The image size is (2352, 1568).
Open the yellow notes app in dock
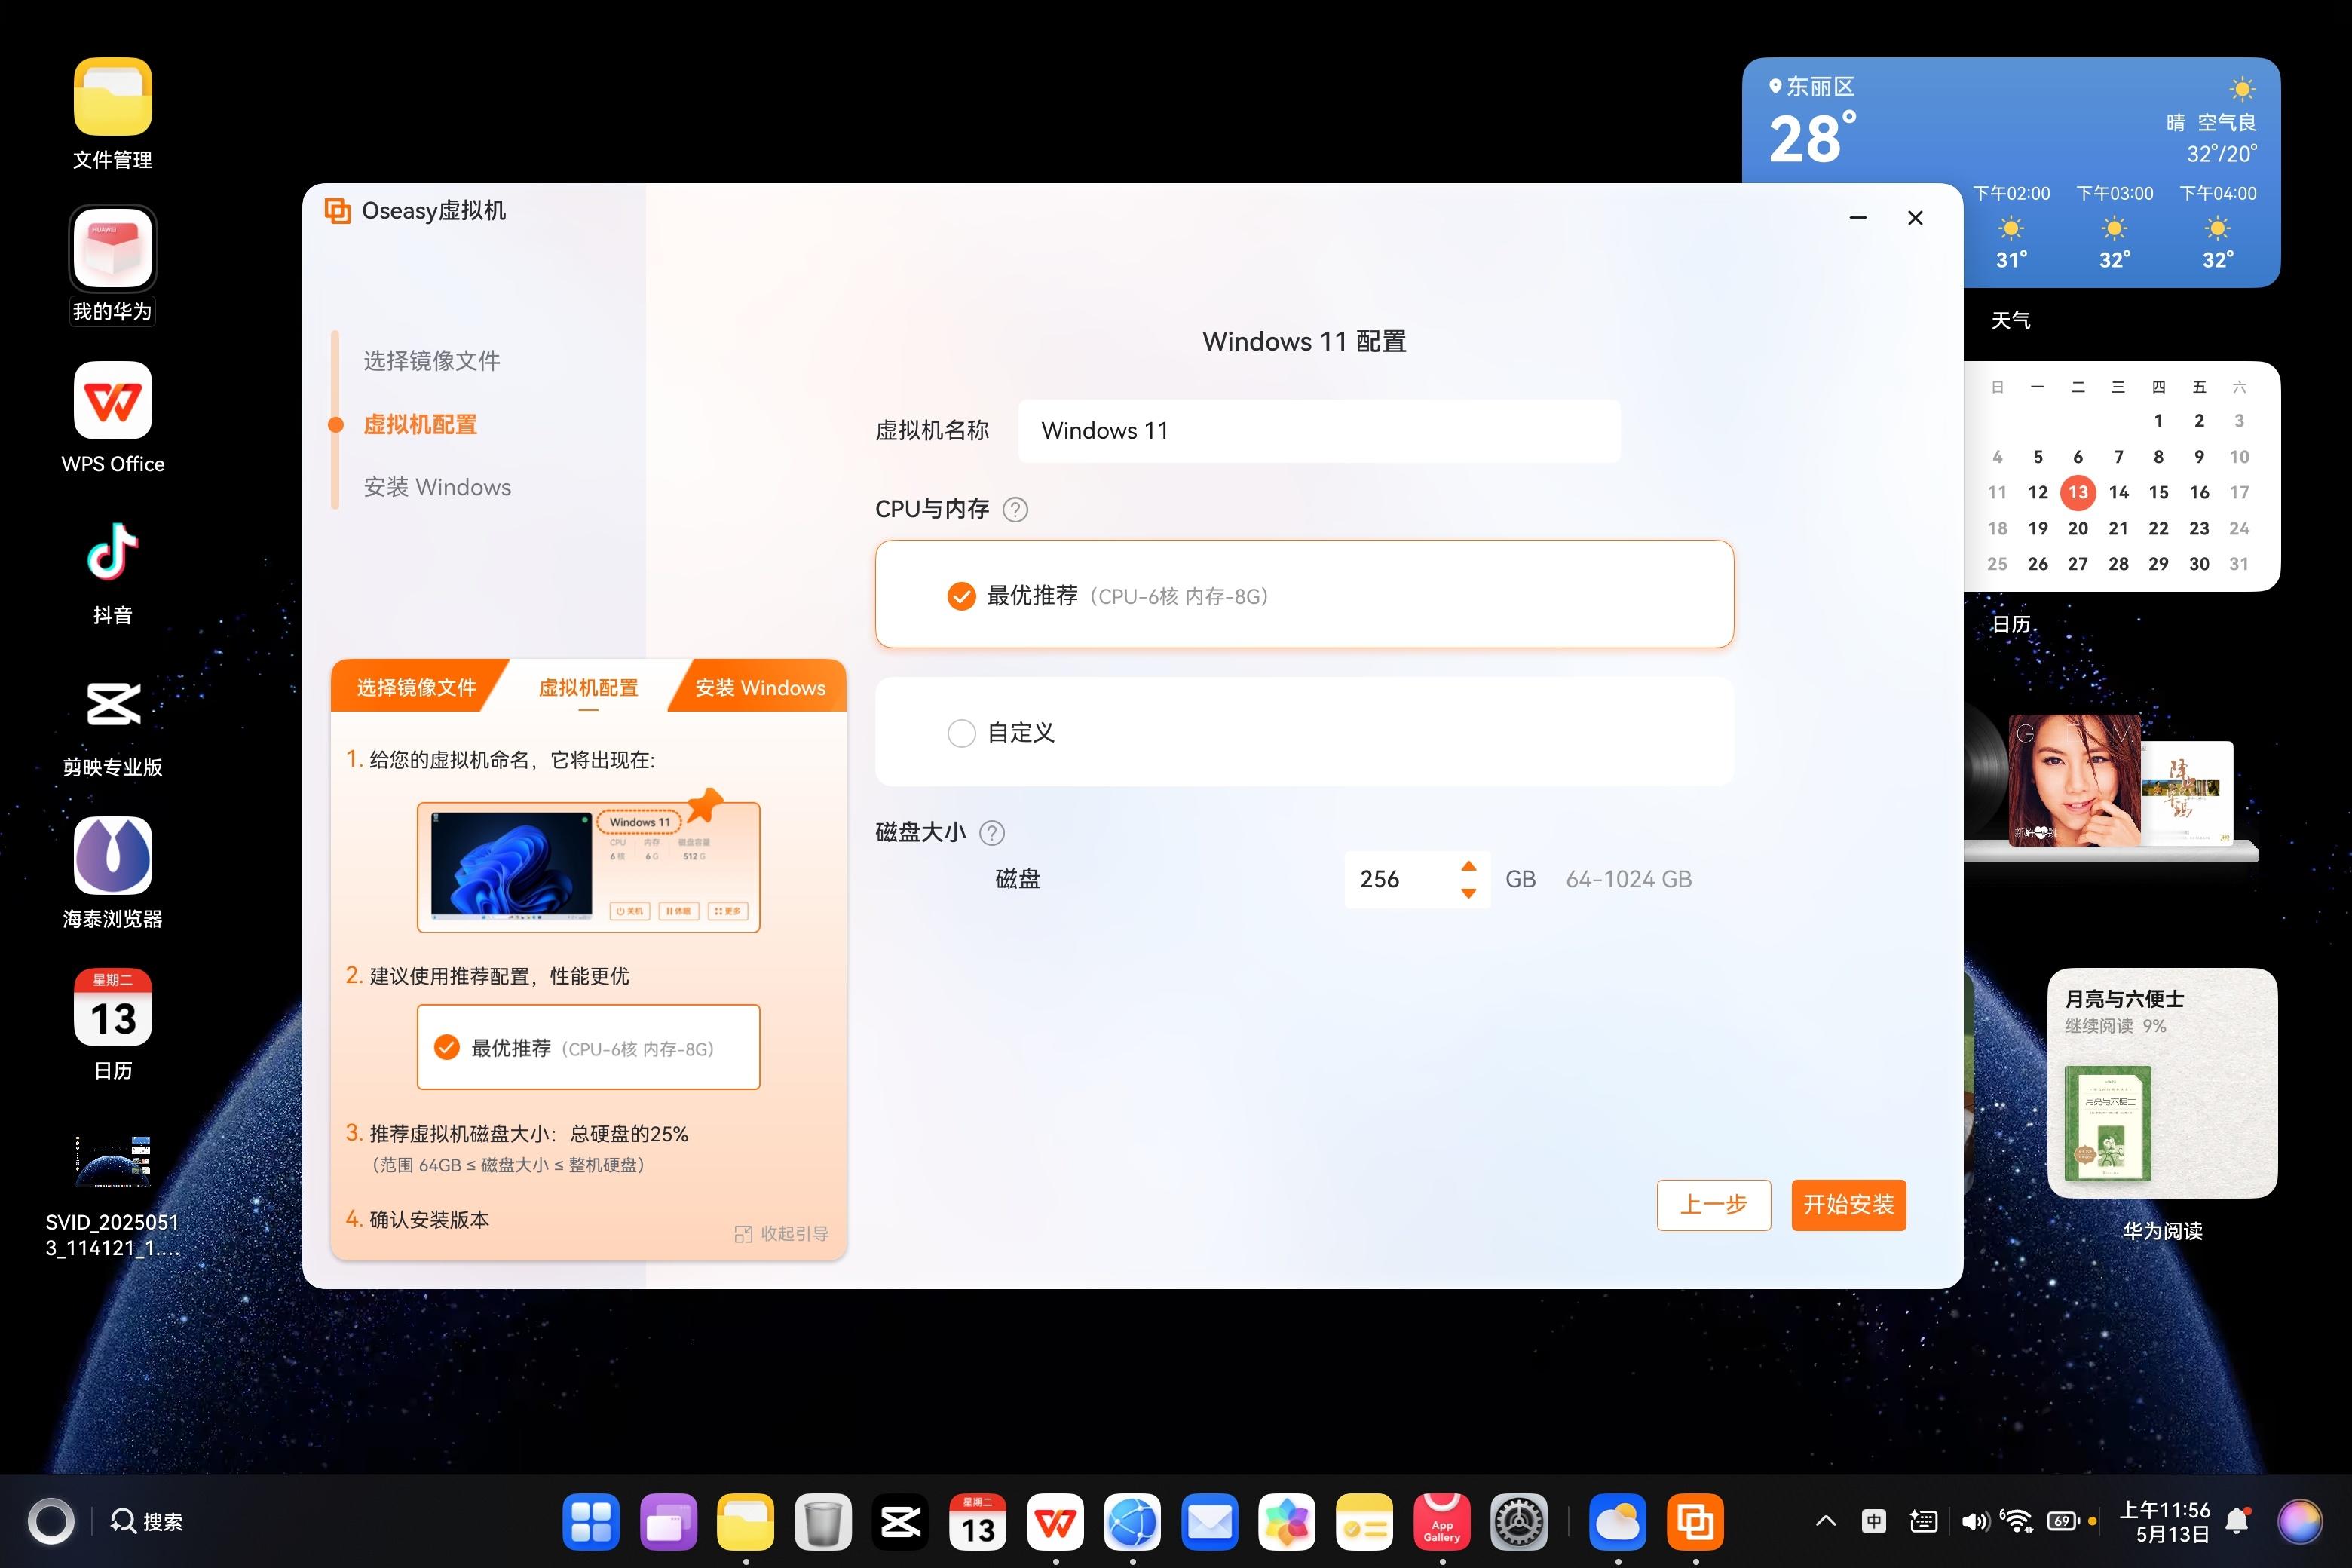click(1364, 1522)
